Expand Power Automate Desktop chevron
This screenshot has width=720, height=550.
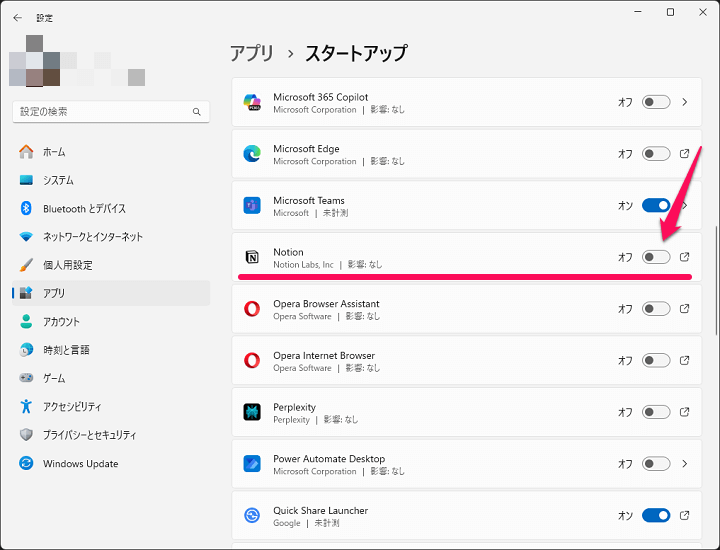[685, 464]
